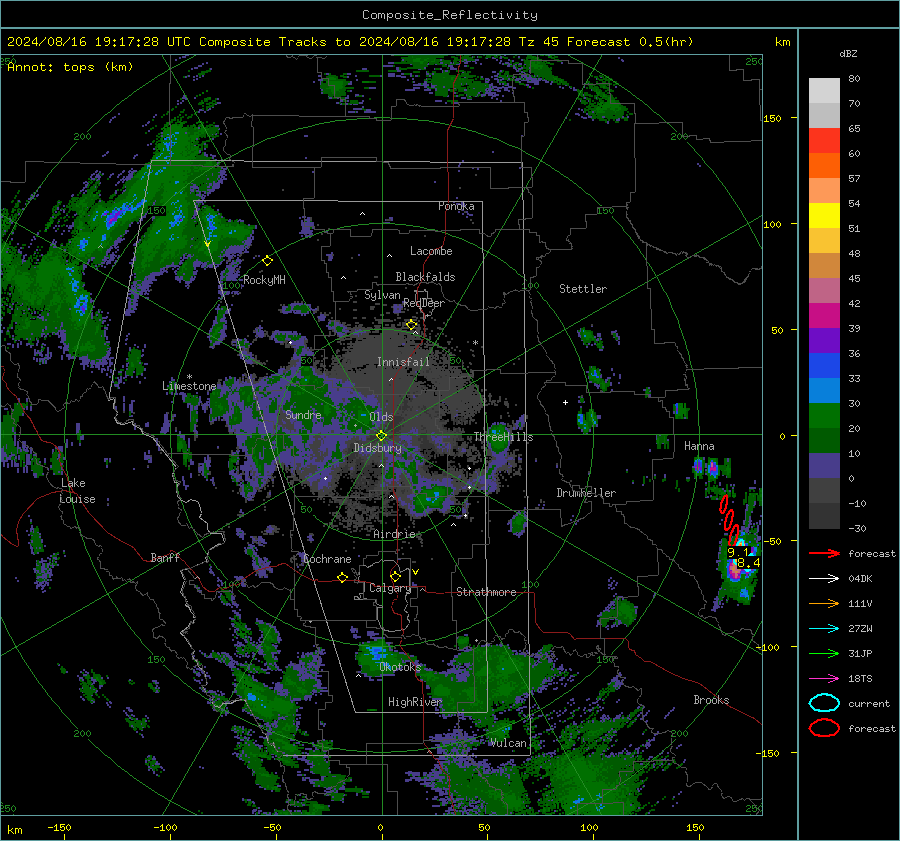
Task: Click the Limestone label
Action: point(189,386)
